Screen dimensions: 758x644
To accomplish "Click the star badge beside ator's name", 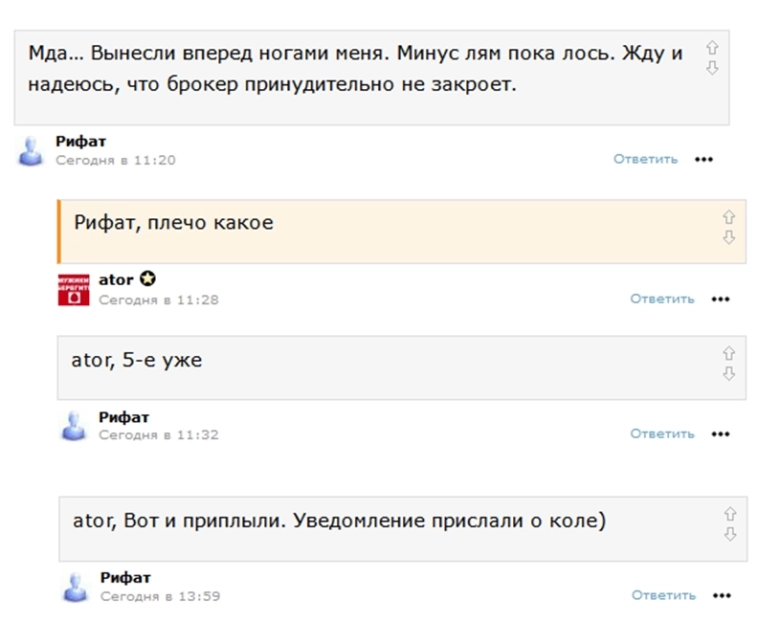I will (147, 279).
